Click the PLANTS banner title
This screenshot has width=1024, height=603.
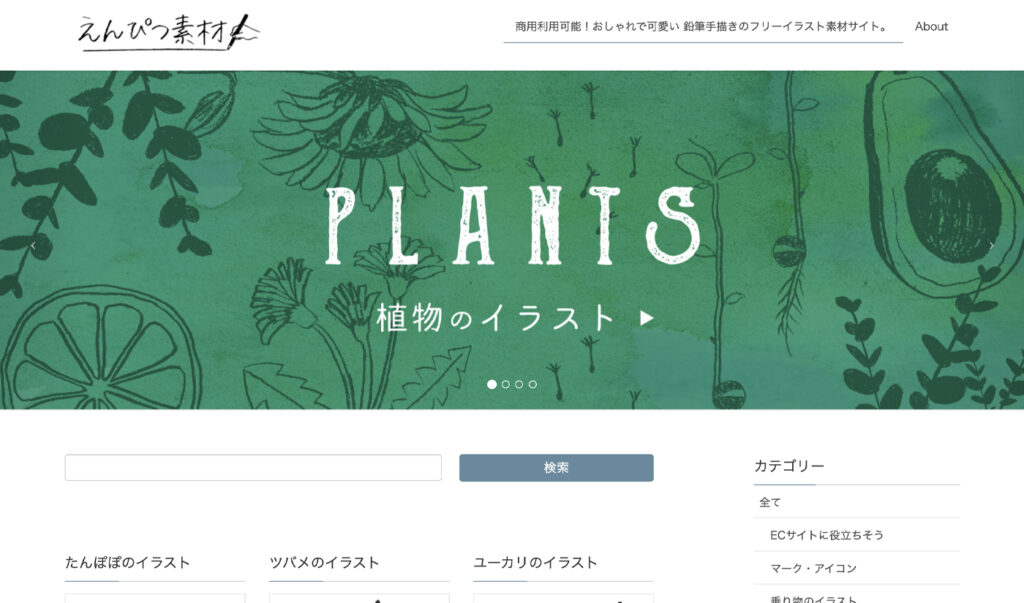[513, 225]
